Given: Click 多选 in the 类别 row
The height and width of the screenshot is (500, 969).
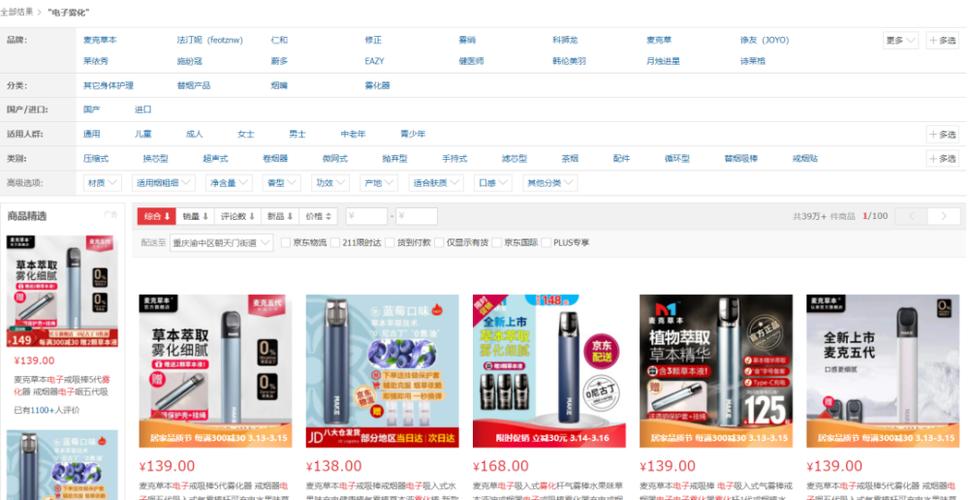Looking at the screenshot, I should point(942,159).
